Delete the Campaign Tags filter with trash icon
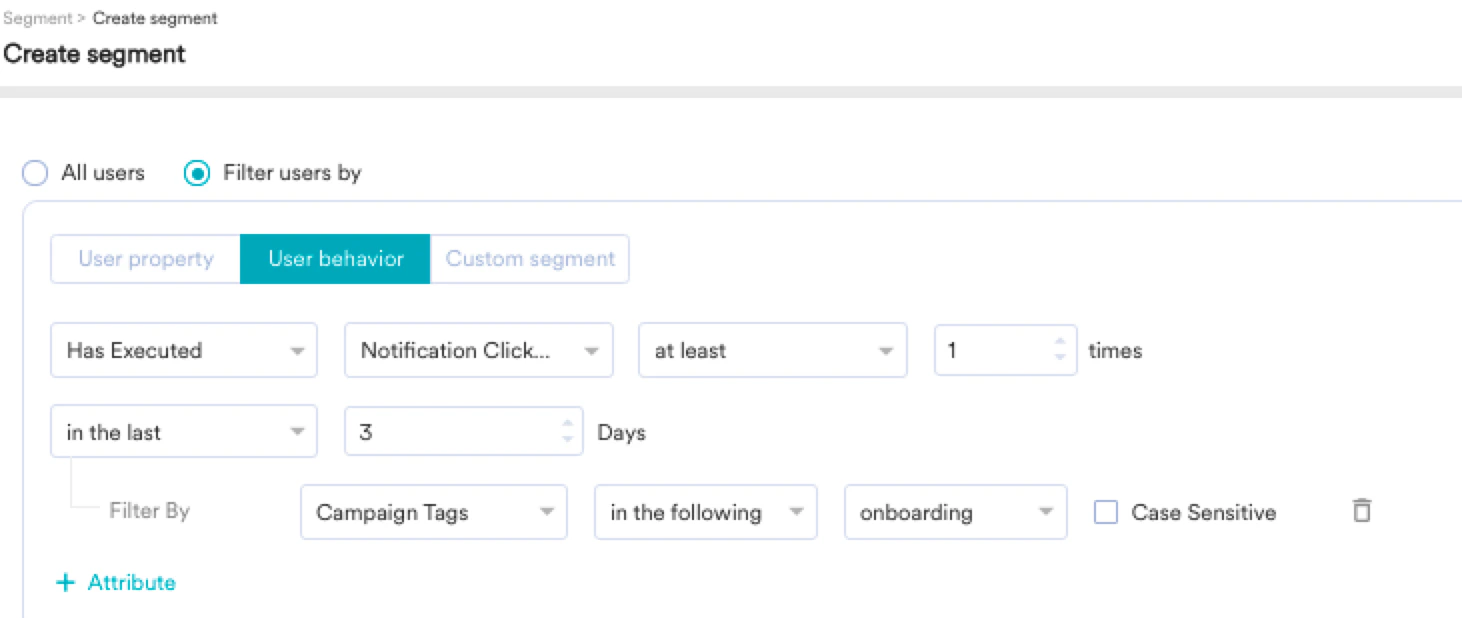The height and width of the screenshot is (618, 1462). pyautogui.click(x=1361, y=511)
